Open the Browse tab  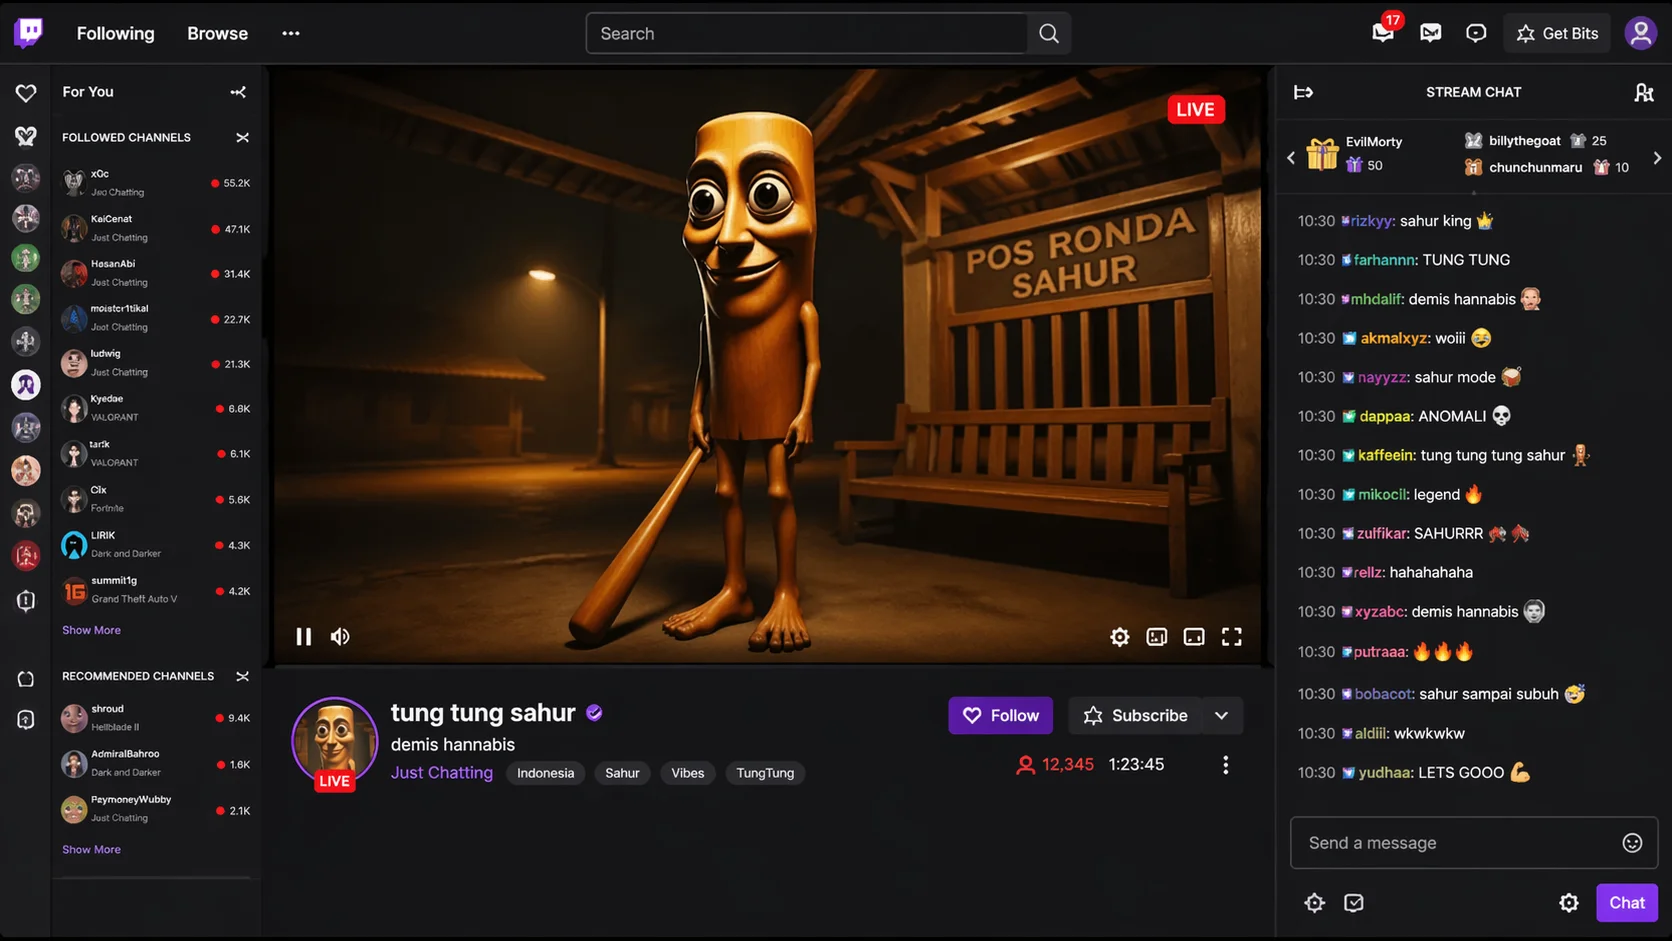[217, 33]
